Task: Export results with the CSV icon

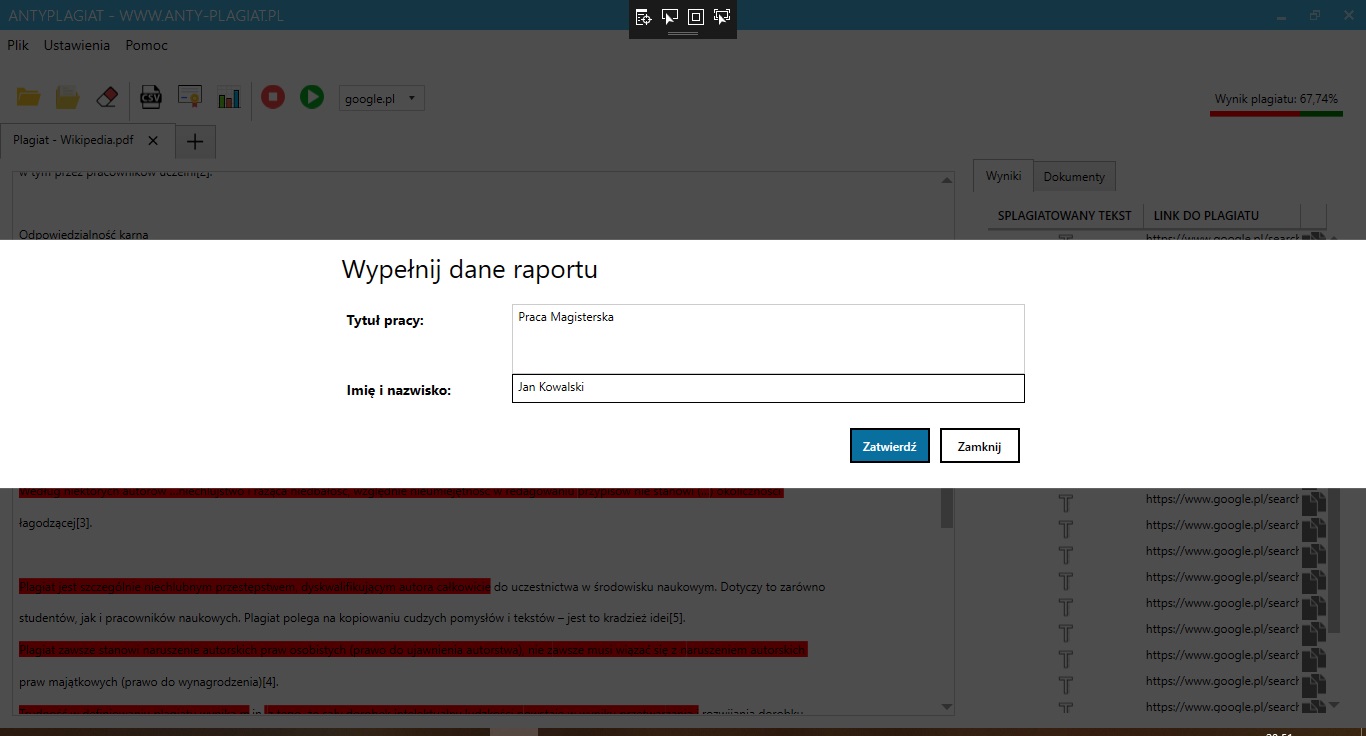Action: tap(150, 97)
